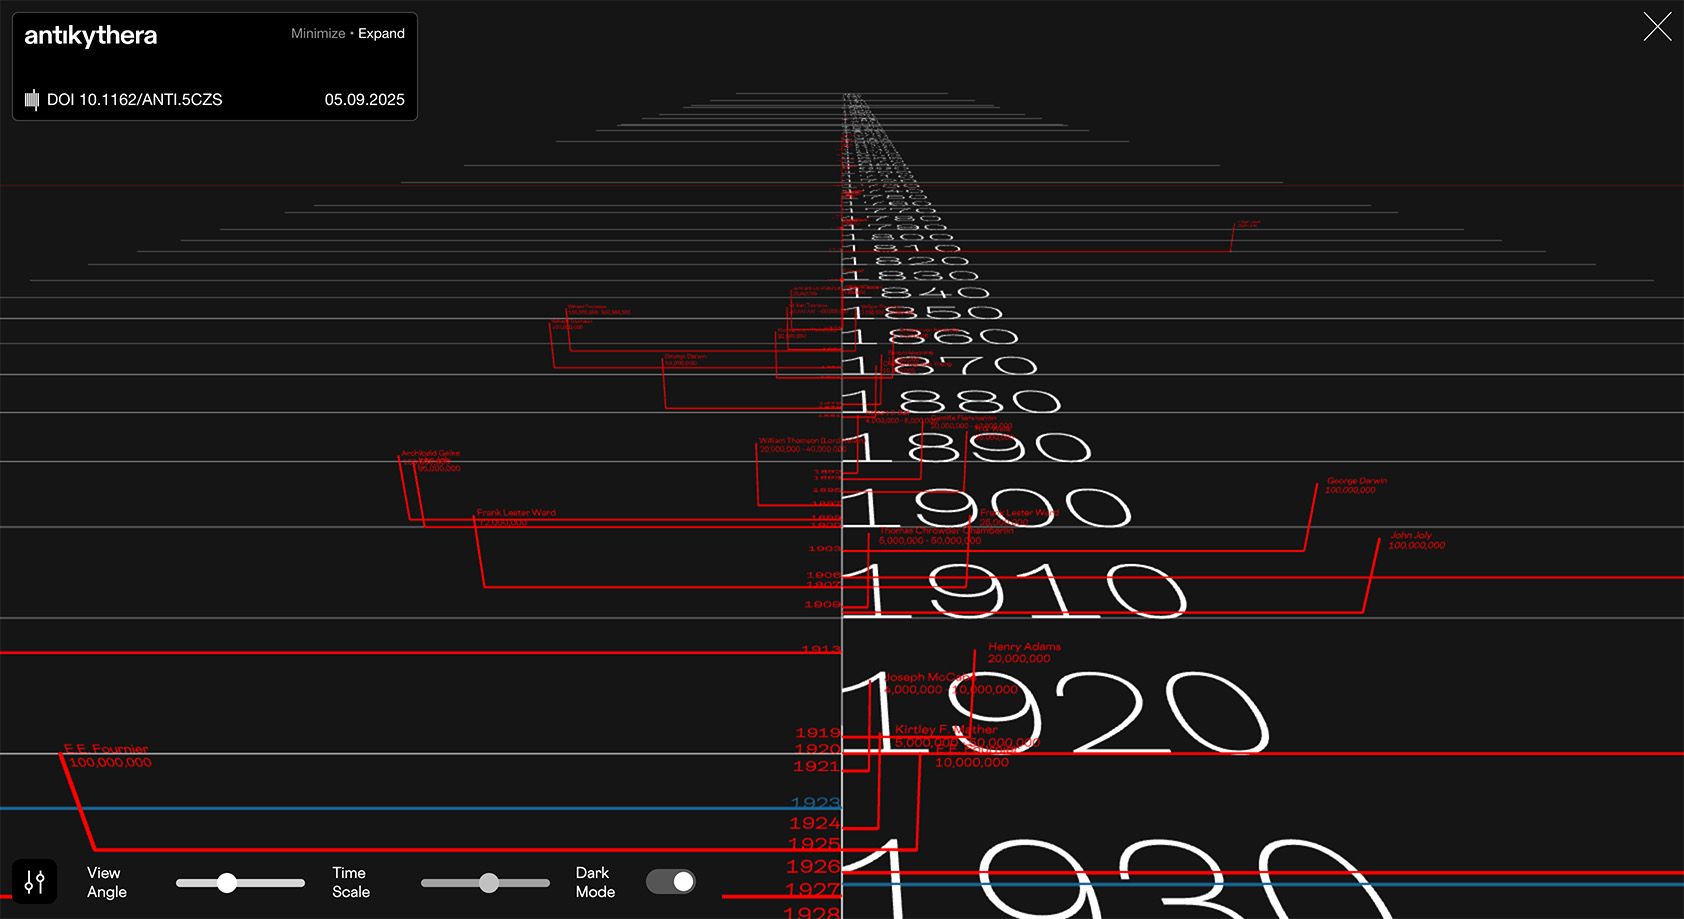This screenshot has width=1684, height=919.
Task: Click the blue 1923 year marker
Action: pyautogui.click(x=815, y=803)
